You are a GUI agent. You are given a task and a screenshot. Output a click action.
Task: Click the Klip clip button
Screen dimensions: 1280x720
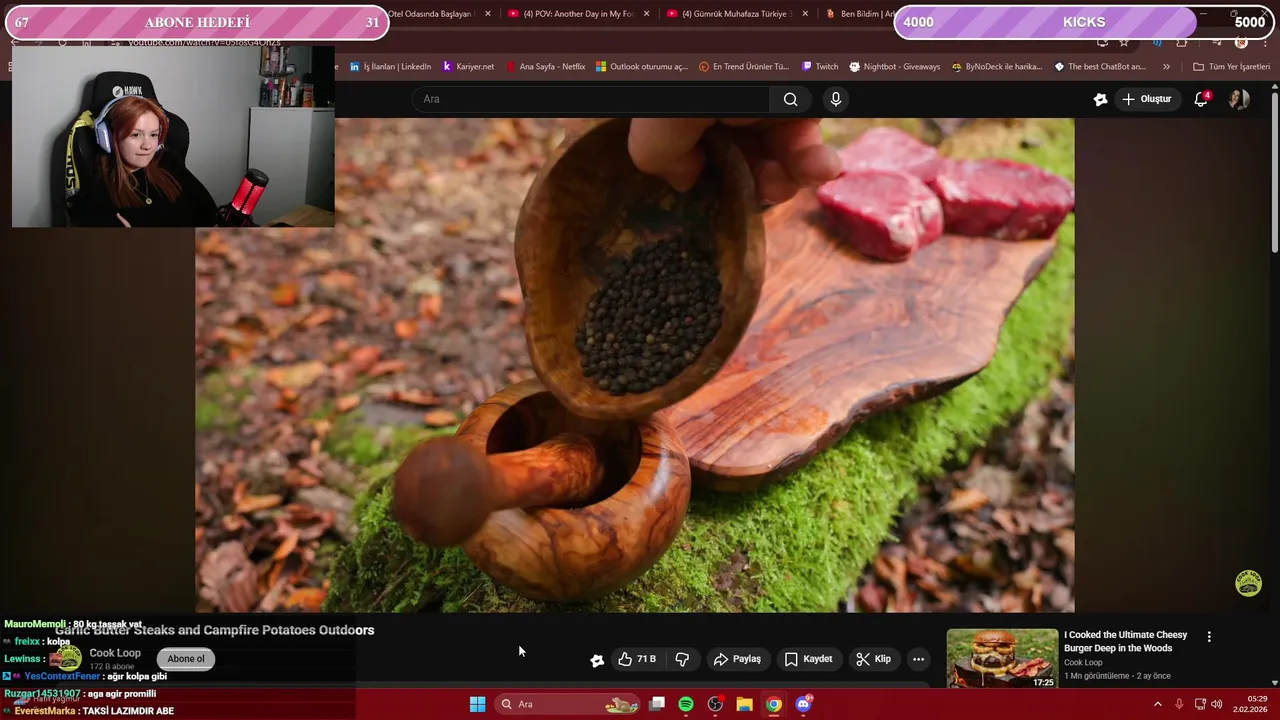[x=873, y=659]
